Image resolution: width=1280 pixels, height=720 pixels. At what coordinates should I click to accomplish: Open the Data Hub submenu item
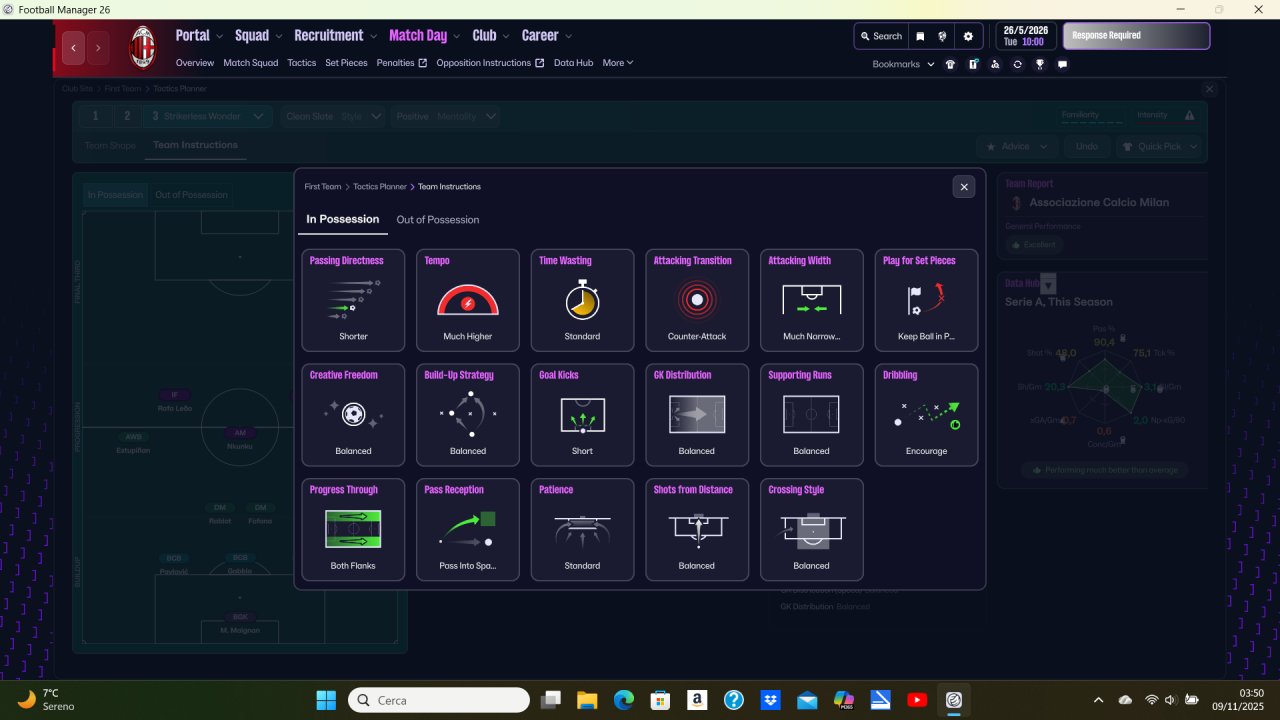(574, 63)
